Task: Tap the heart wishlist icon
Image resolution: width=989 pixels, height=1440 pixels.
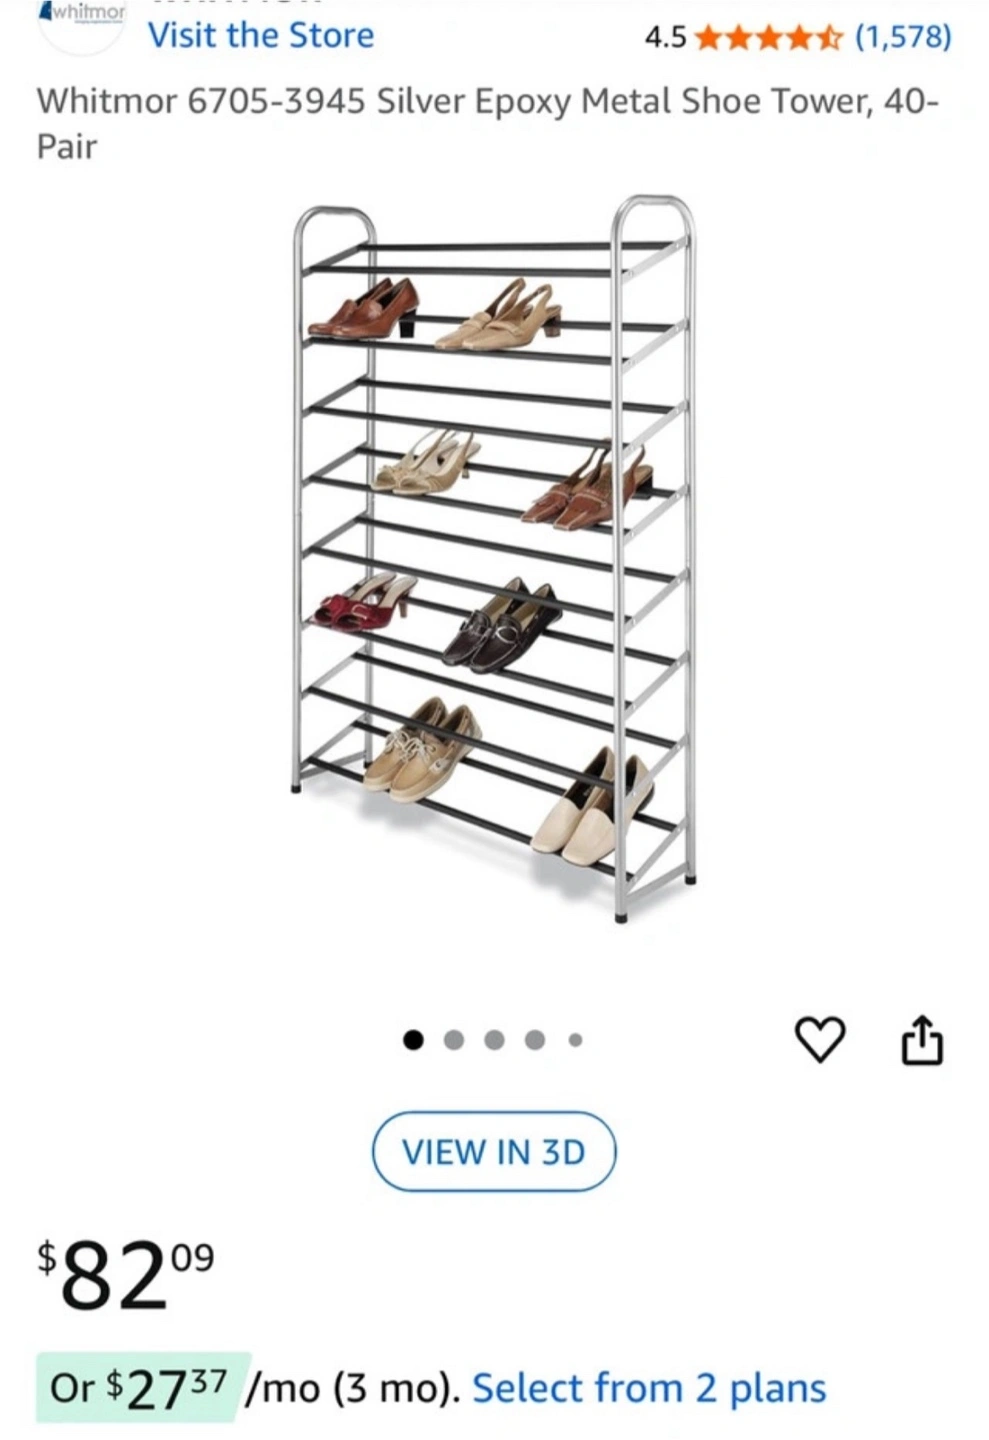Action: 820,1039
